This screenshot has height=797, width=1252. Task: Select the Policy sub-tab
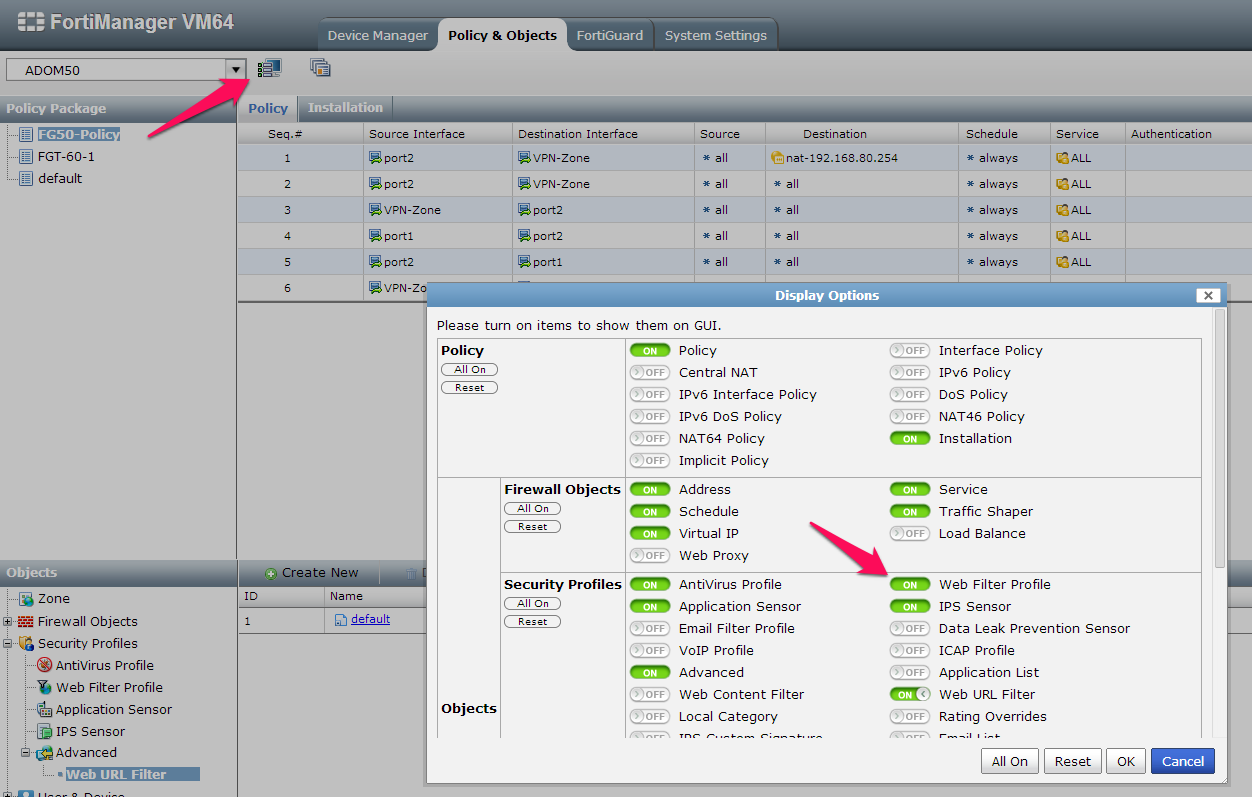pyautogui.click(x=268, y=108)
